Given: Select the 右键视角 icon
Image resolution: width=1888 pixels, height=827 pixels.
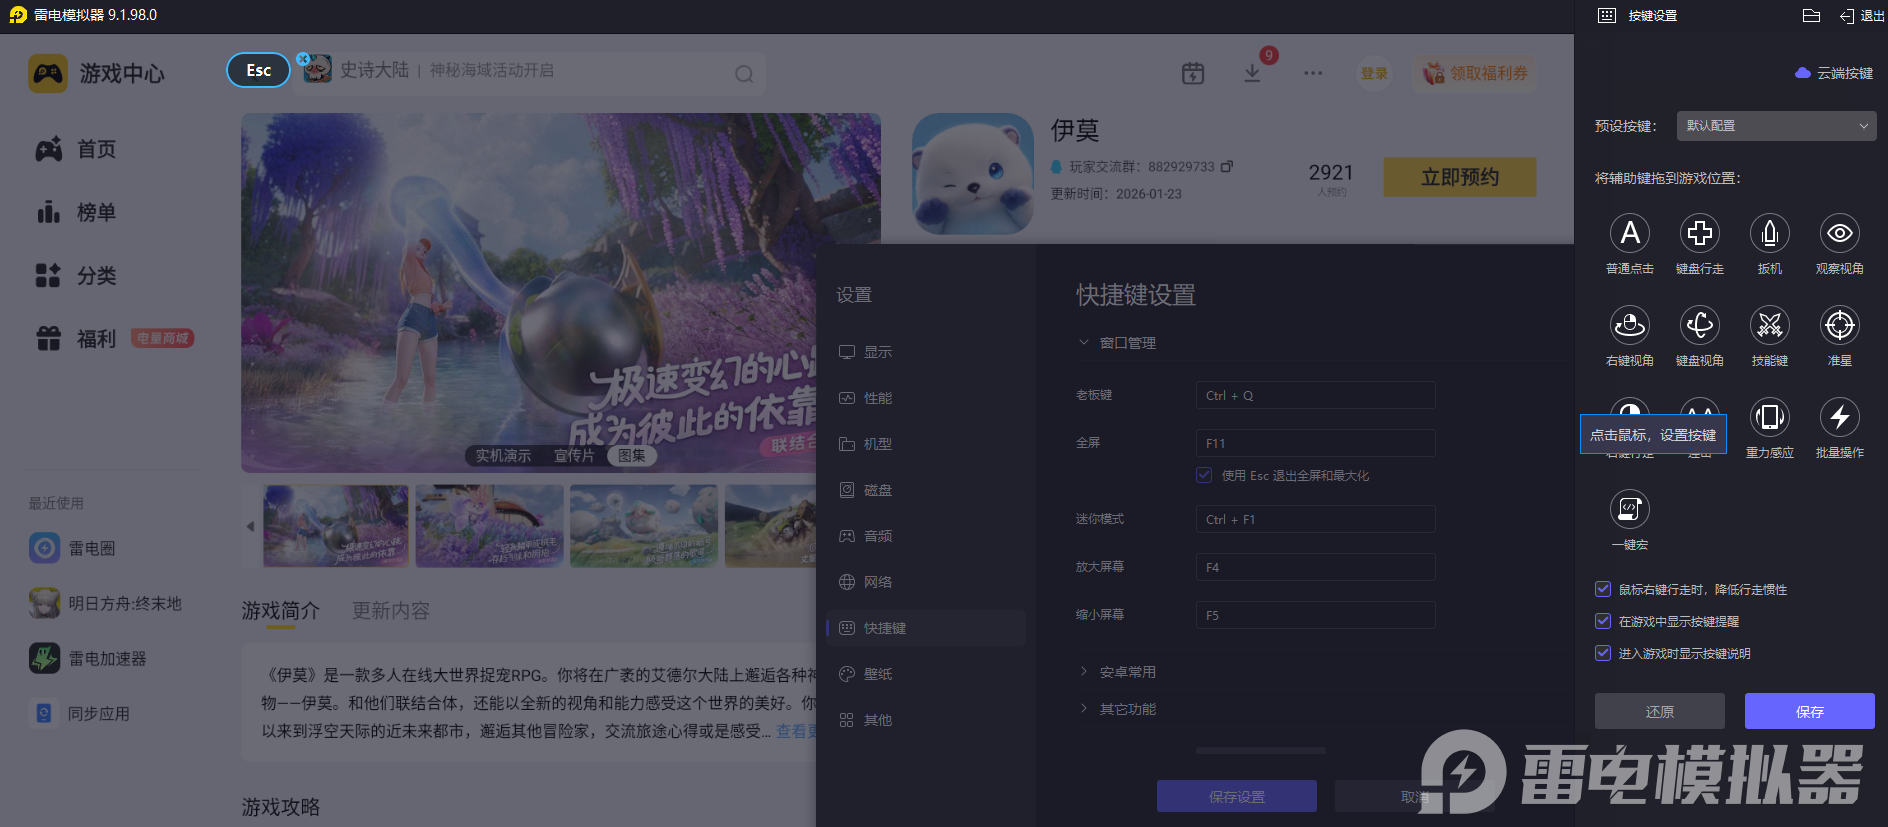Looking at the screenshot, I should [1630, 325].
